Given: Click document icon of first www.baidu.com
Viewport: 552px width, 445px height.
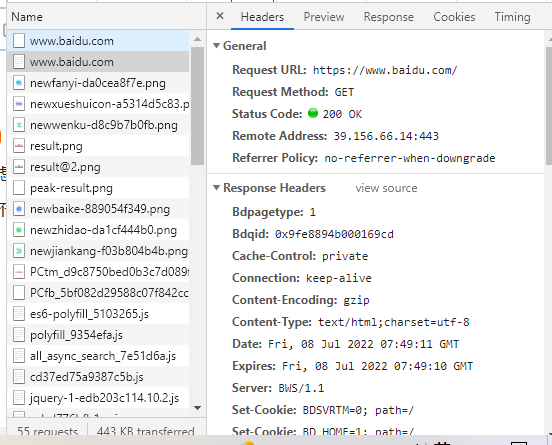Looking at the screenshot, I should (19, 41).
